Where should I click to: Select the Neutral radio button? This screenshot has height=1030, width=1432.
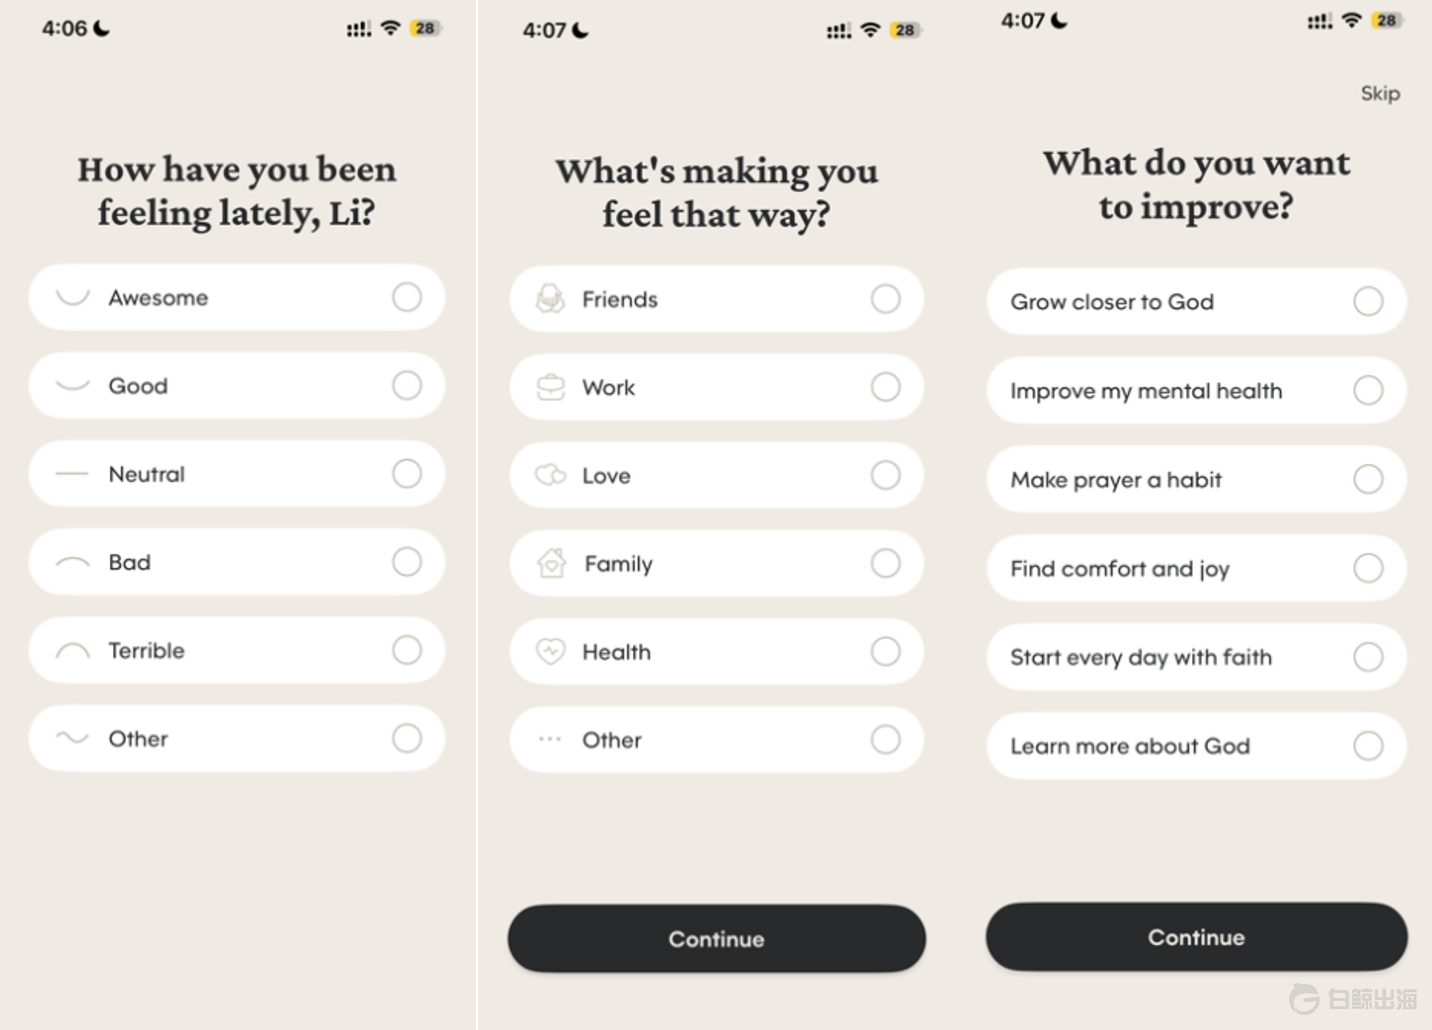[x=407, y=473]
